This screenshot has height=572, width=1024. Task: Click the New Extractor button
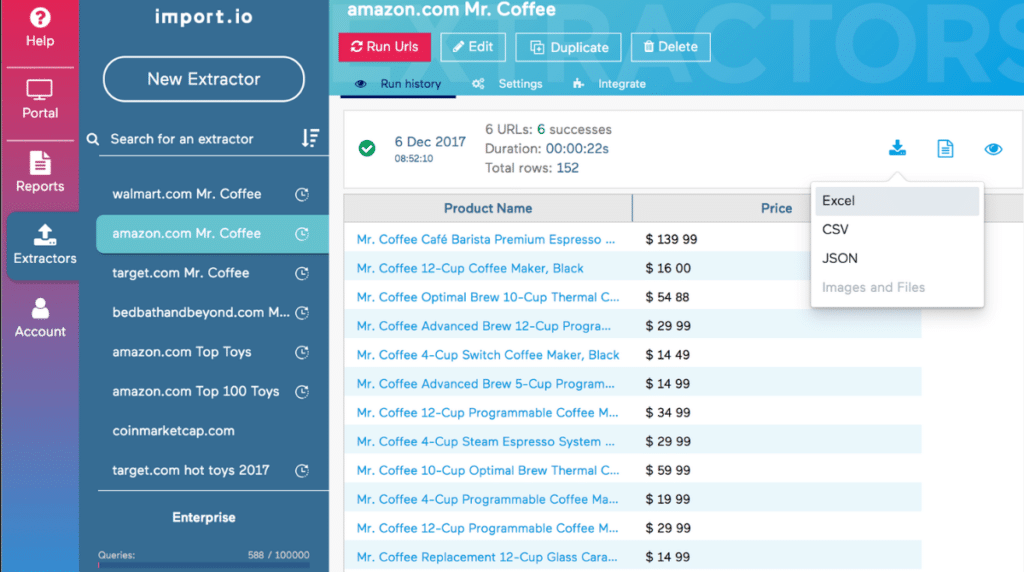click(x=204, y=79)
